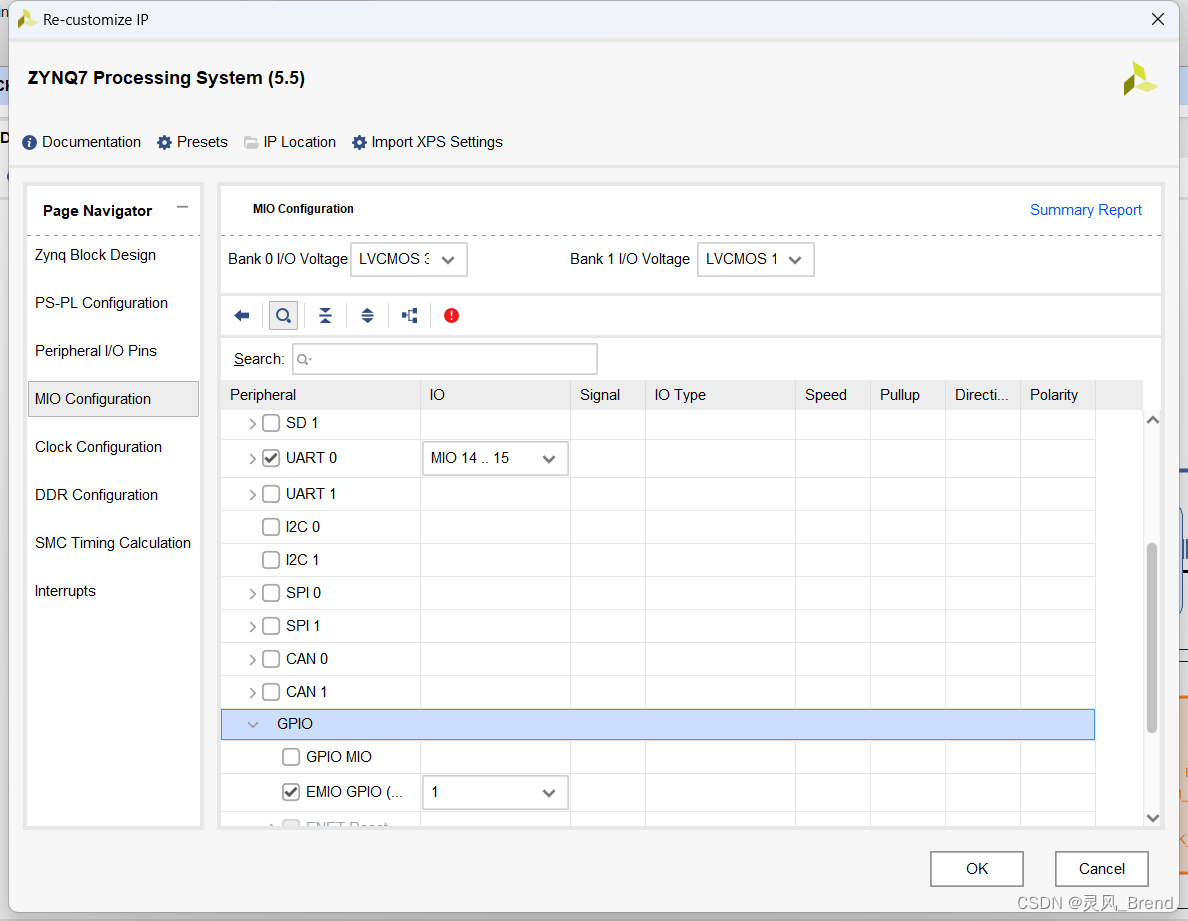Expand the SD 1 tree row
The width and height of the screenshot is (1188, 921).
coord(252,423)
